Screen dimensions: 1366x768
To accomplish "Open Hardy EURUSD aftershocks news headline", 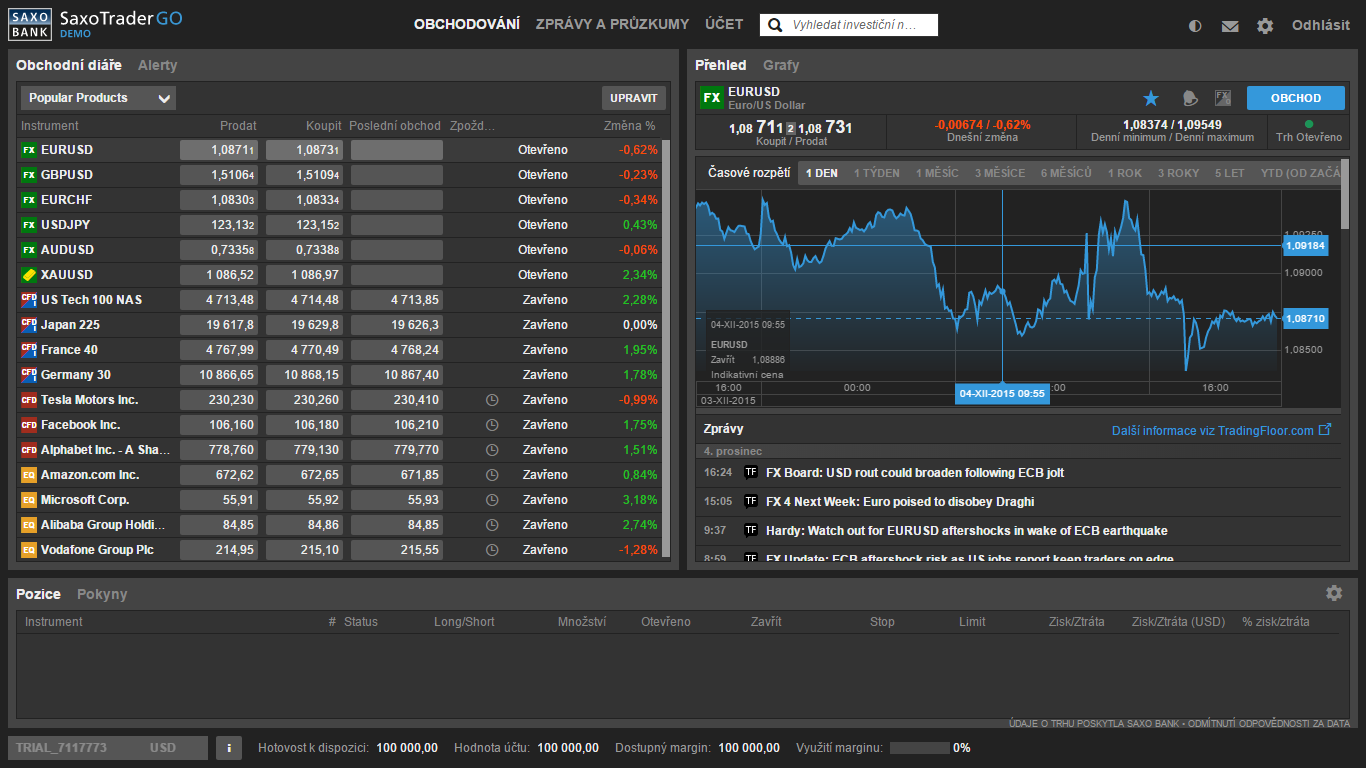I will (967, 530).
